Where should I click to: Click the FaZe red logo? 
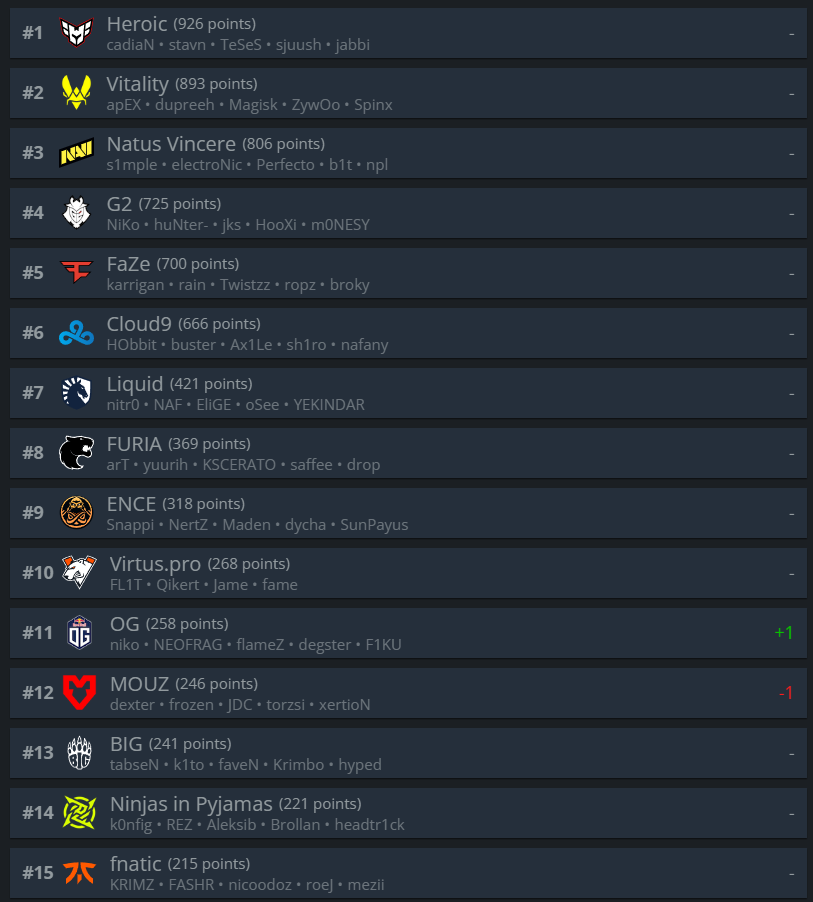(77, 272)
